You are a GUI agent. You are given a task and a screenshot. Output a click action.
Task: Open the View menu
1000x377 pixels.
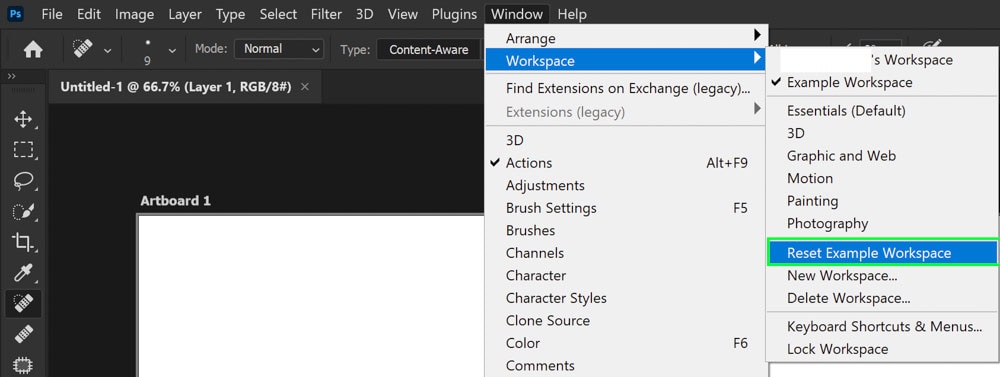tap(402, 14)
